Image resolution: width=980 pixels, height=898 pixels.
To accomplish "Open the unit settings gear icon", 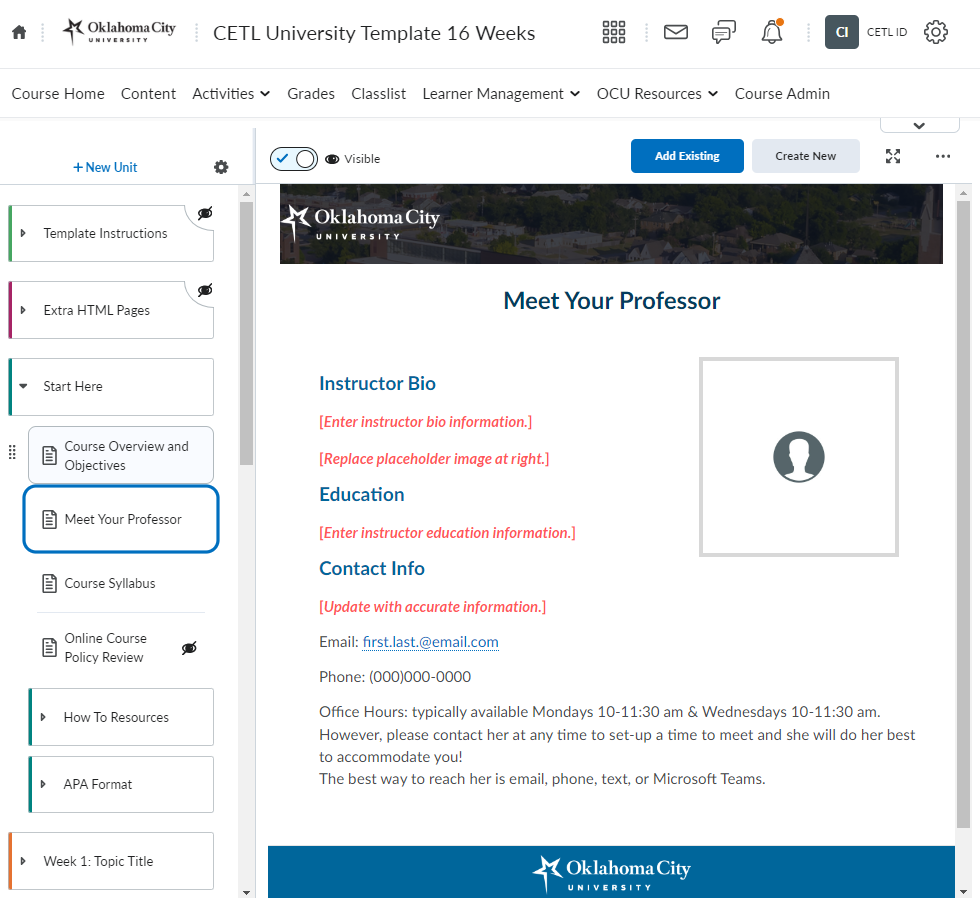I will [221, 167].
